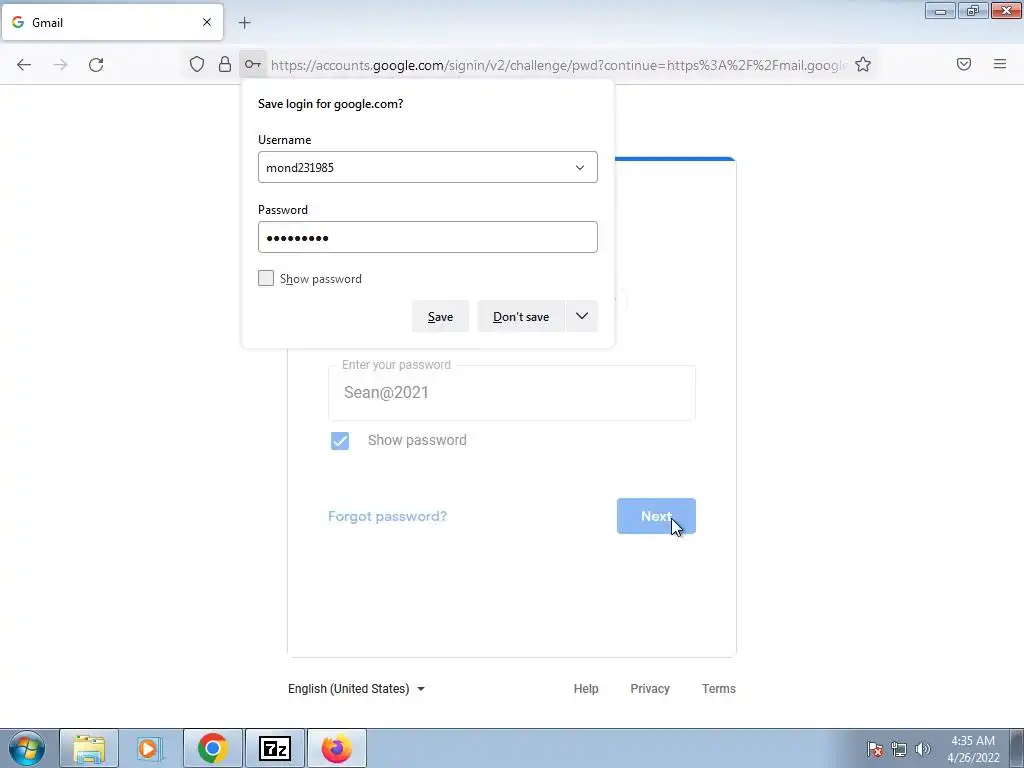Click the Next button
The height and width of the screenshot is (768, 1024).
656,516
